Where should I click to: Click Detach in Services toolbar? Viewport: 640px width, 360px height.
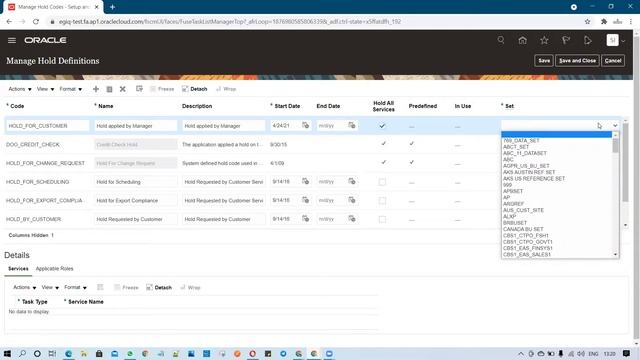click(x=159, y=287)
